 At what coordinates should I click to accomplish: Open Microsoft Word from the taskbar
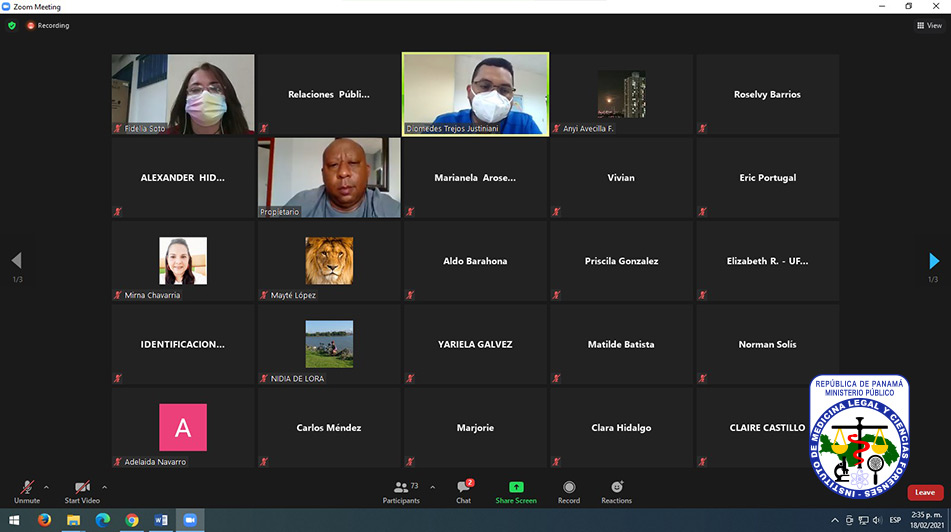point(161,520)
